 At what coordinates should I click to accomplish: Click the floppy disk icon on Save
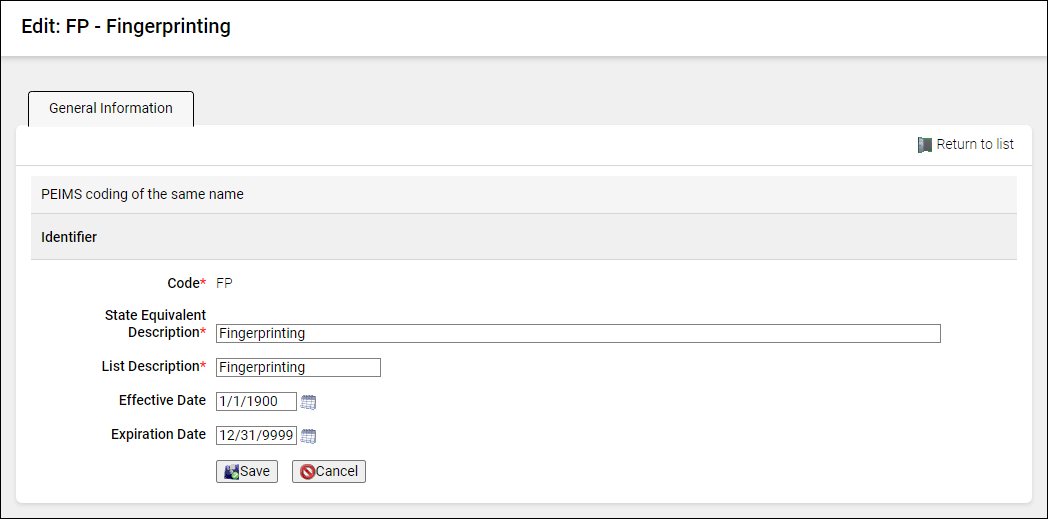click(x=231, y=472)
